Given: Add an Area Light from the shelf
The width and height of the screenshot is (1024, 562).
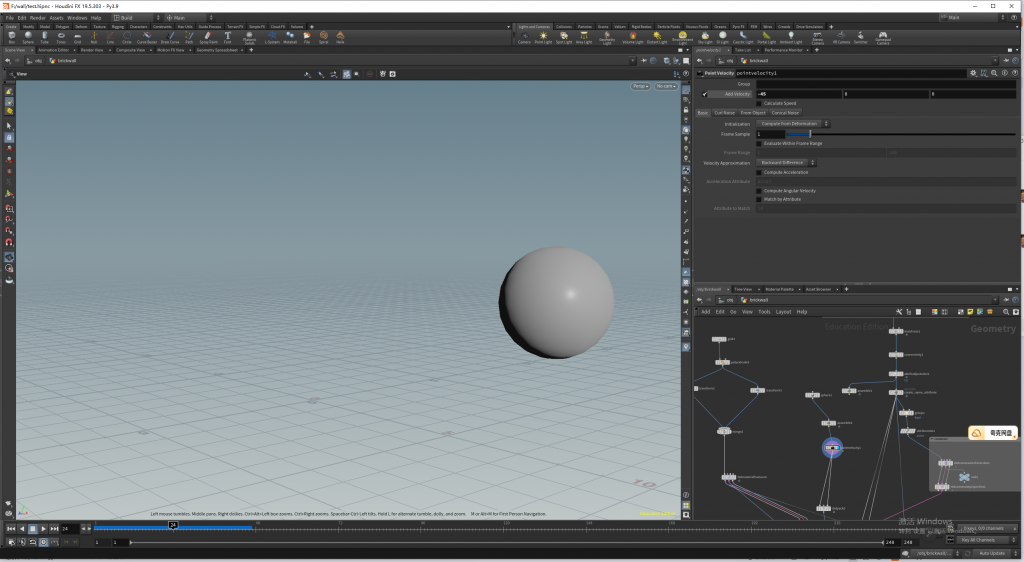Looking at the screenshot, I should [584, 38].
